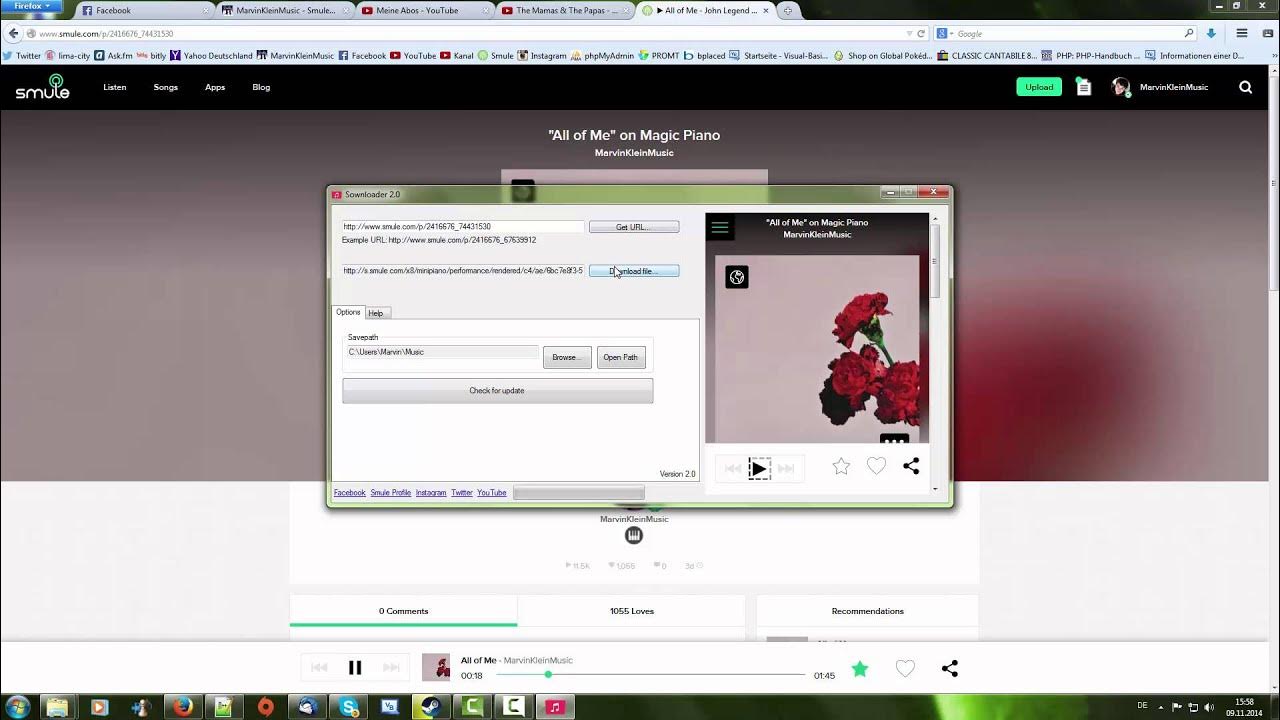Open Facebook link in Sownloader footer
The image size is (1280, 720).
pyautogui.click(x=349, y=493)
